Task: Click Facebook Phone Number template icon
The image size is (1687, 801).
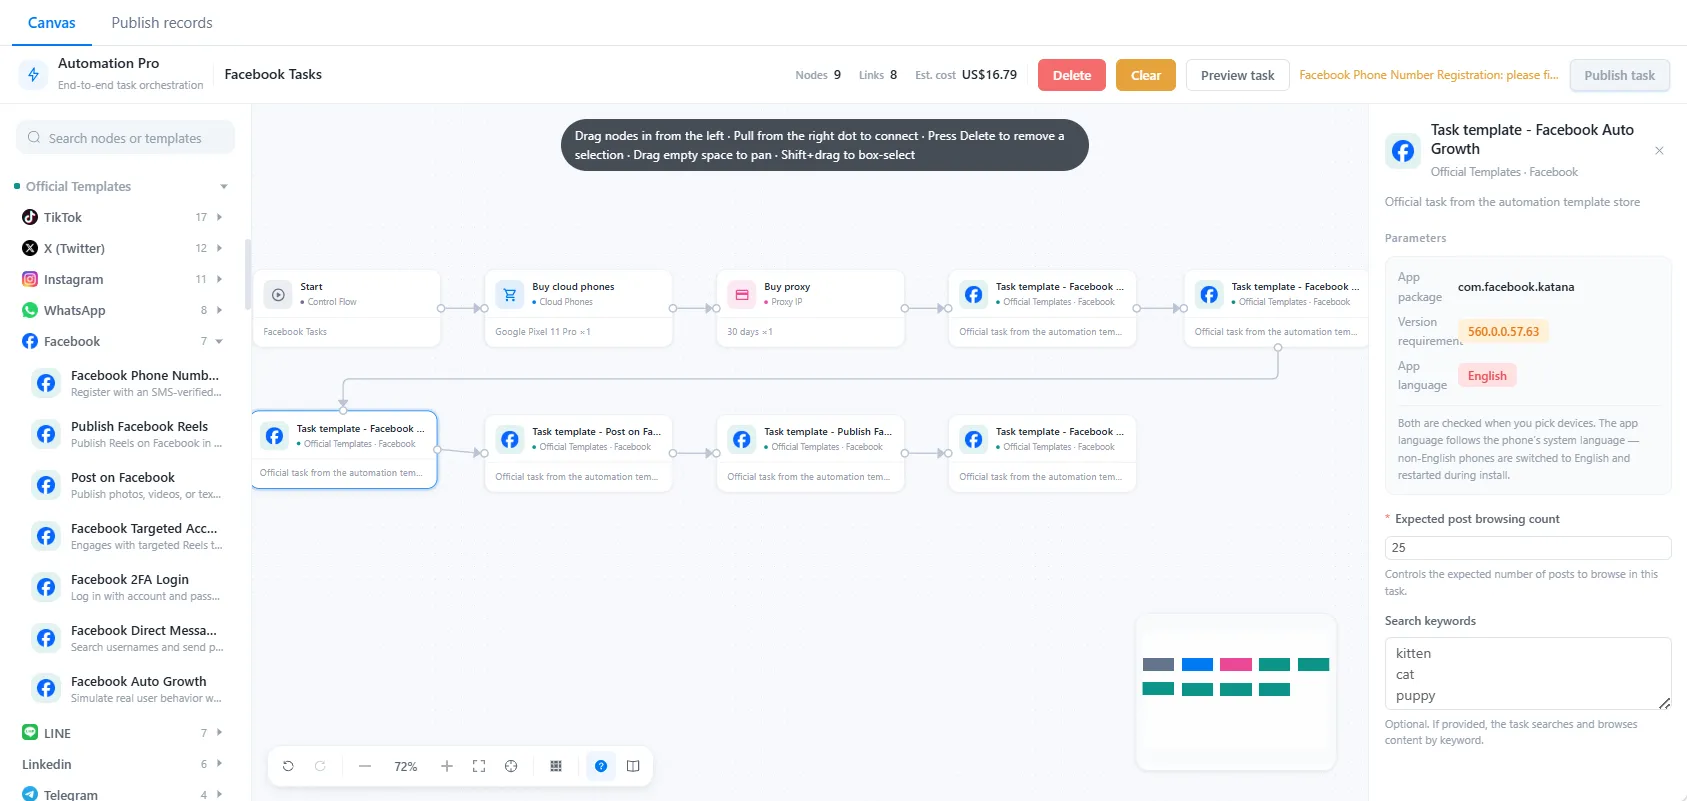Action: 46,383
